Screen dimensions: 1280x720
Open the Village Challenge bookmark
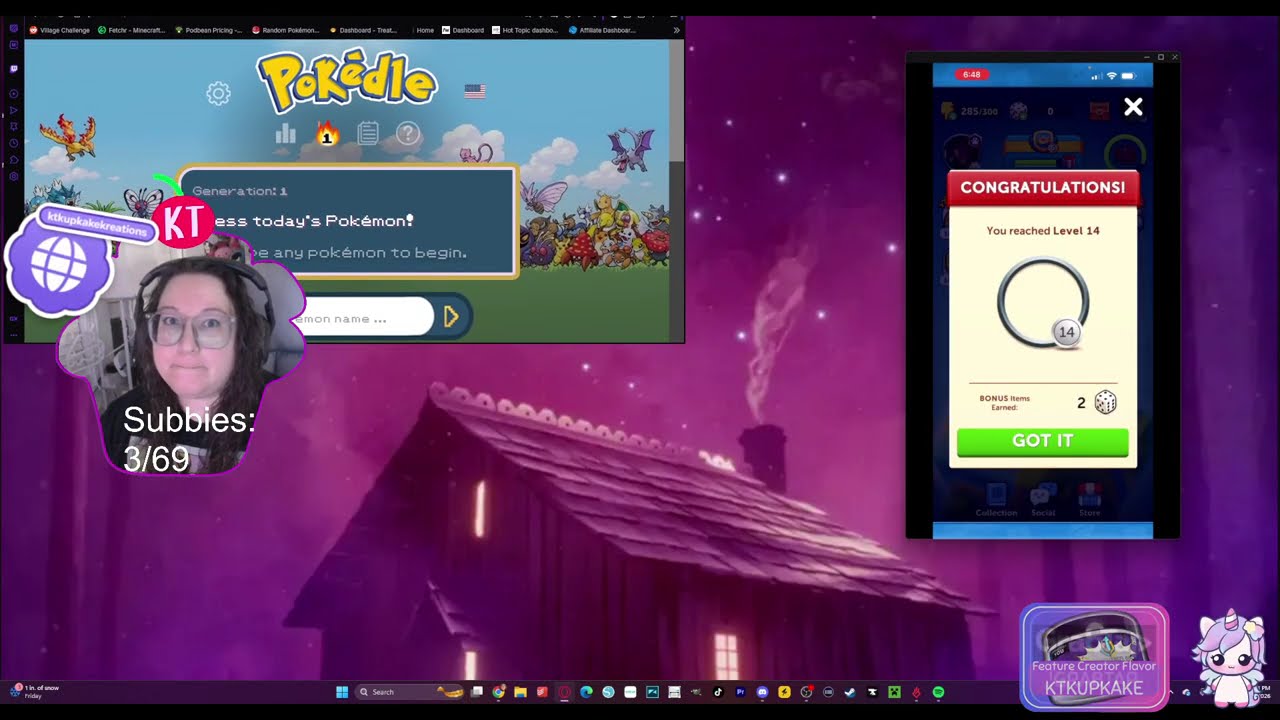tap(60, 30)
